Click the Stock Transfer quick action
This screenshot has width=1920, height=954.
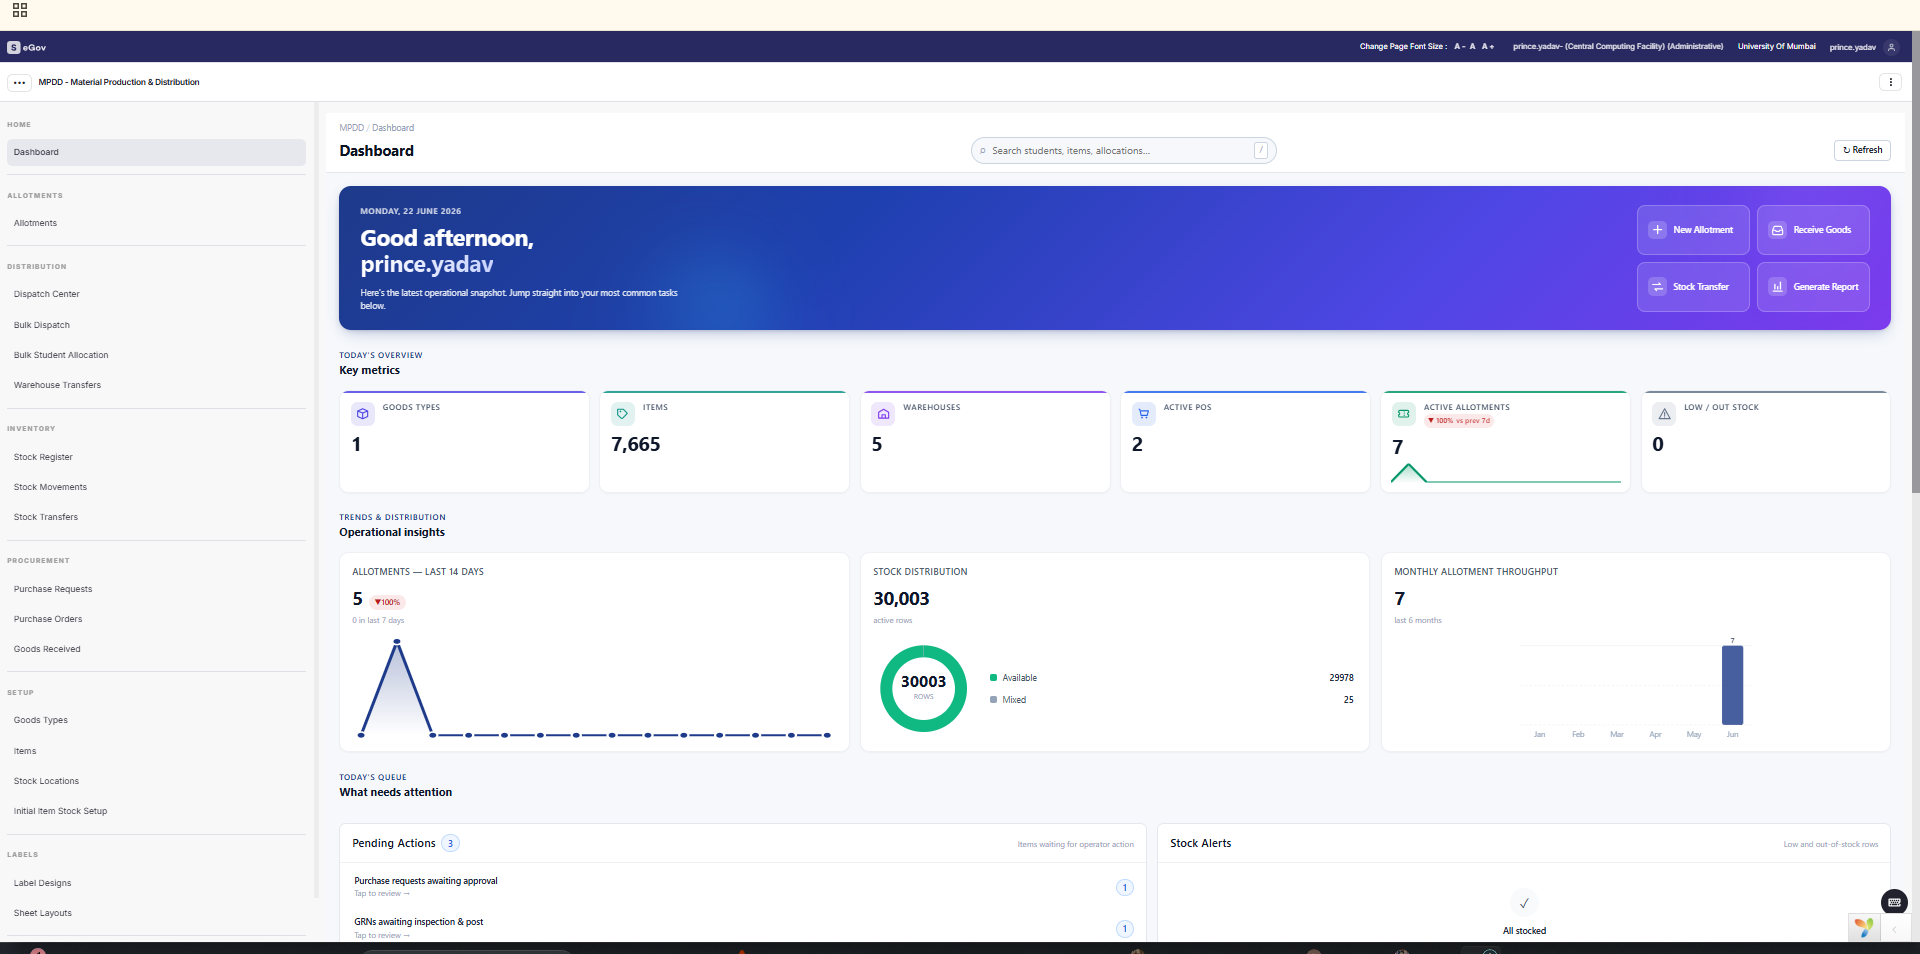(1693, 287)
